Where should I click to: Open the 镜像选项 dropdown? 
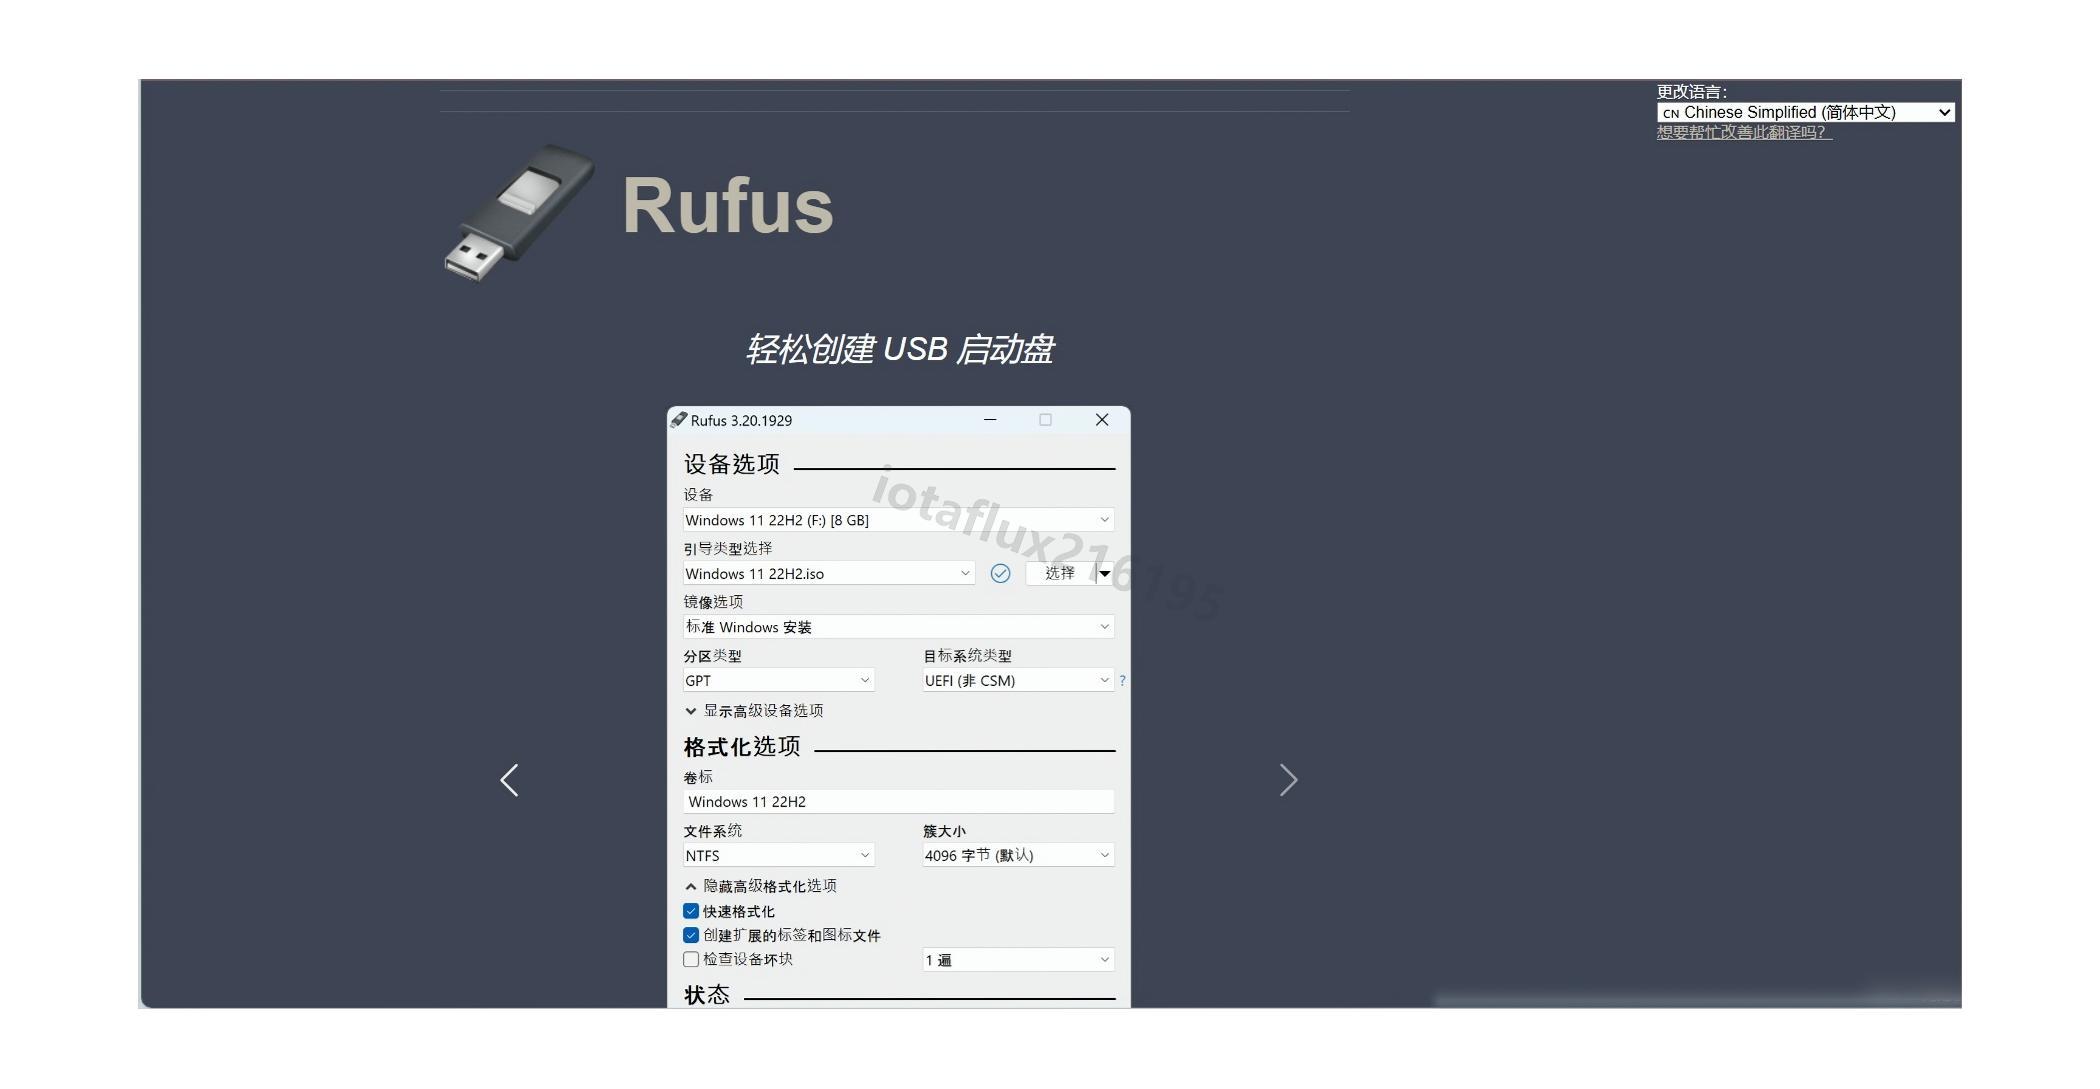[898, 627]
